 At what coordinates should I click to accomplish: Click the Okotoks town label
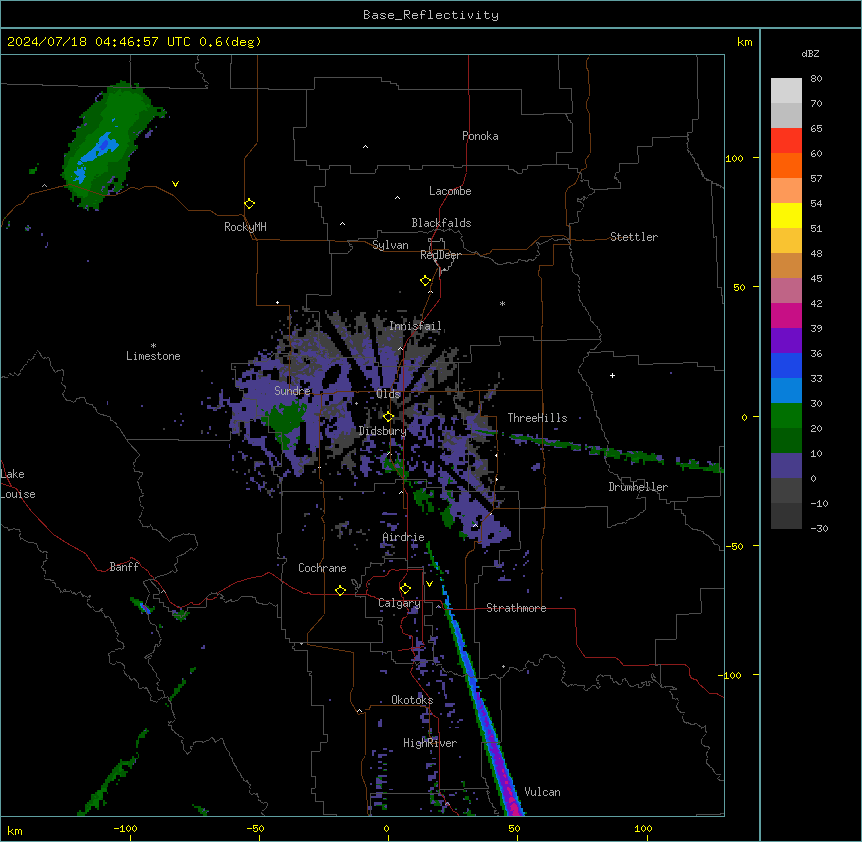point(412,700)
